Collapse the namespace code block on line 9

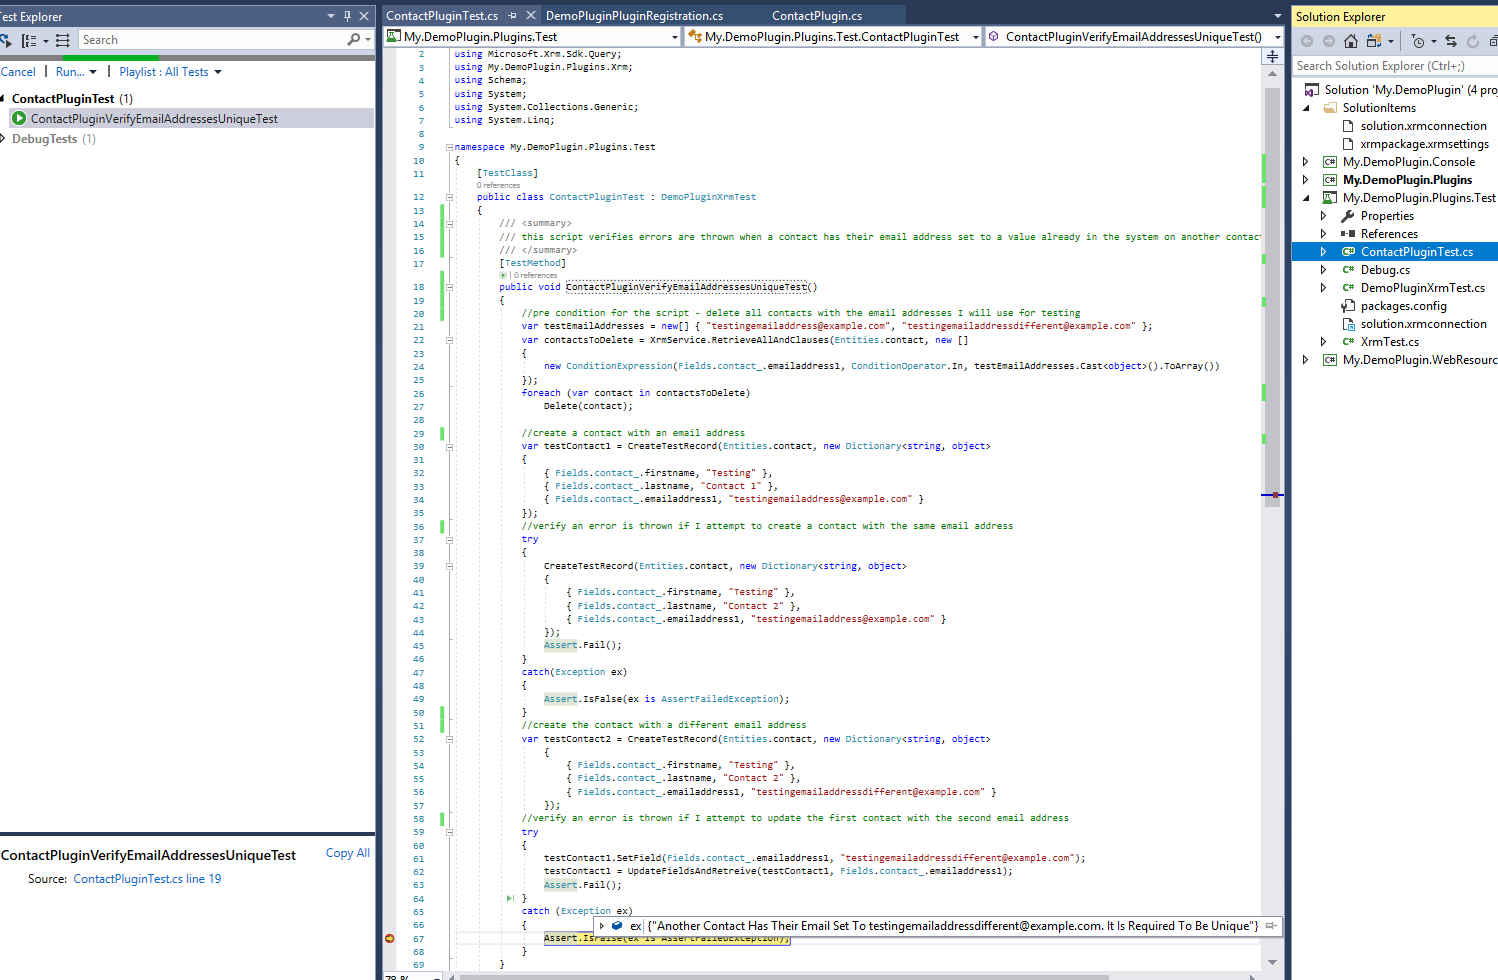(450, 147)
